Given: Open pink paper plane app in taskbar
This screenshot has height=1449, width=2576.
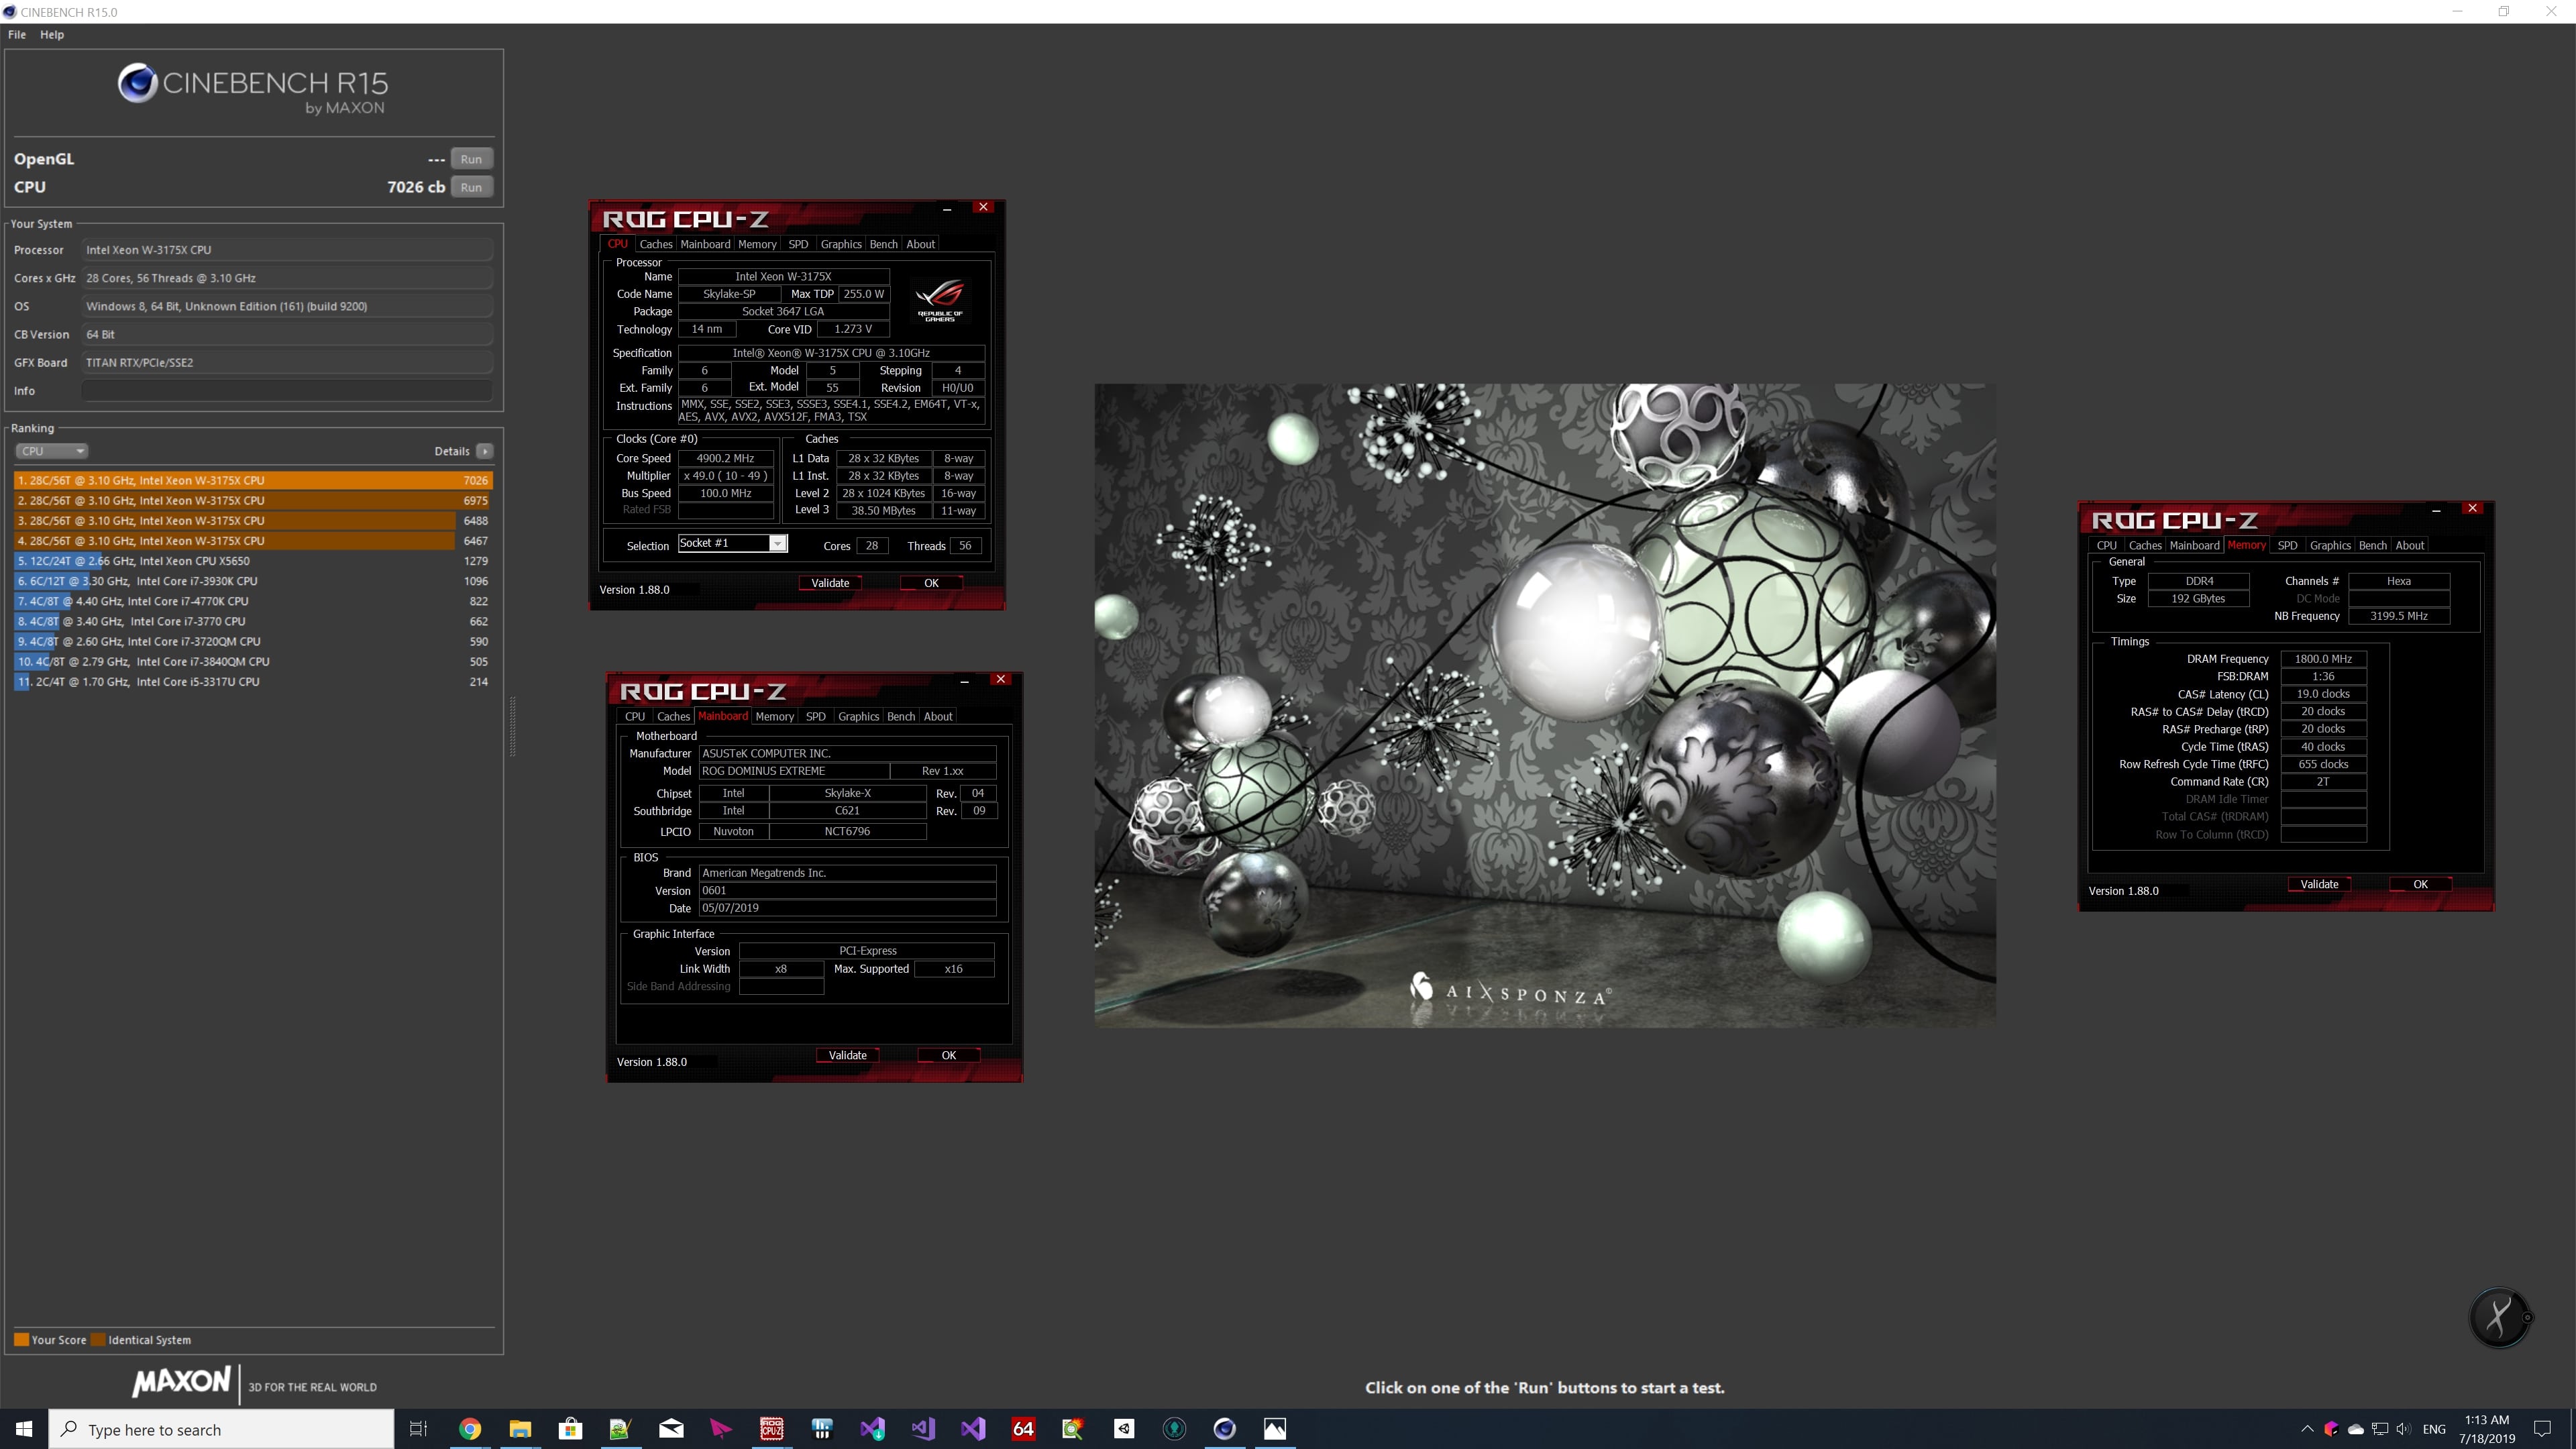Looking at the screenshot, I should click(x=721, y=1429).
